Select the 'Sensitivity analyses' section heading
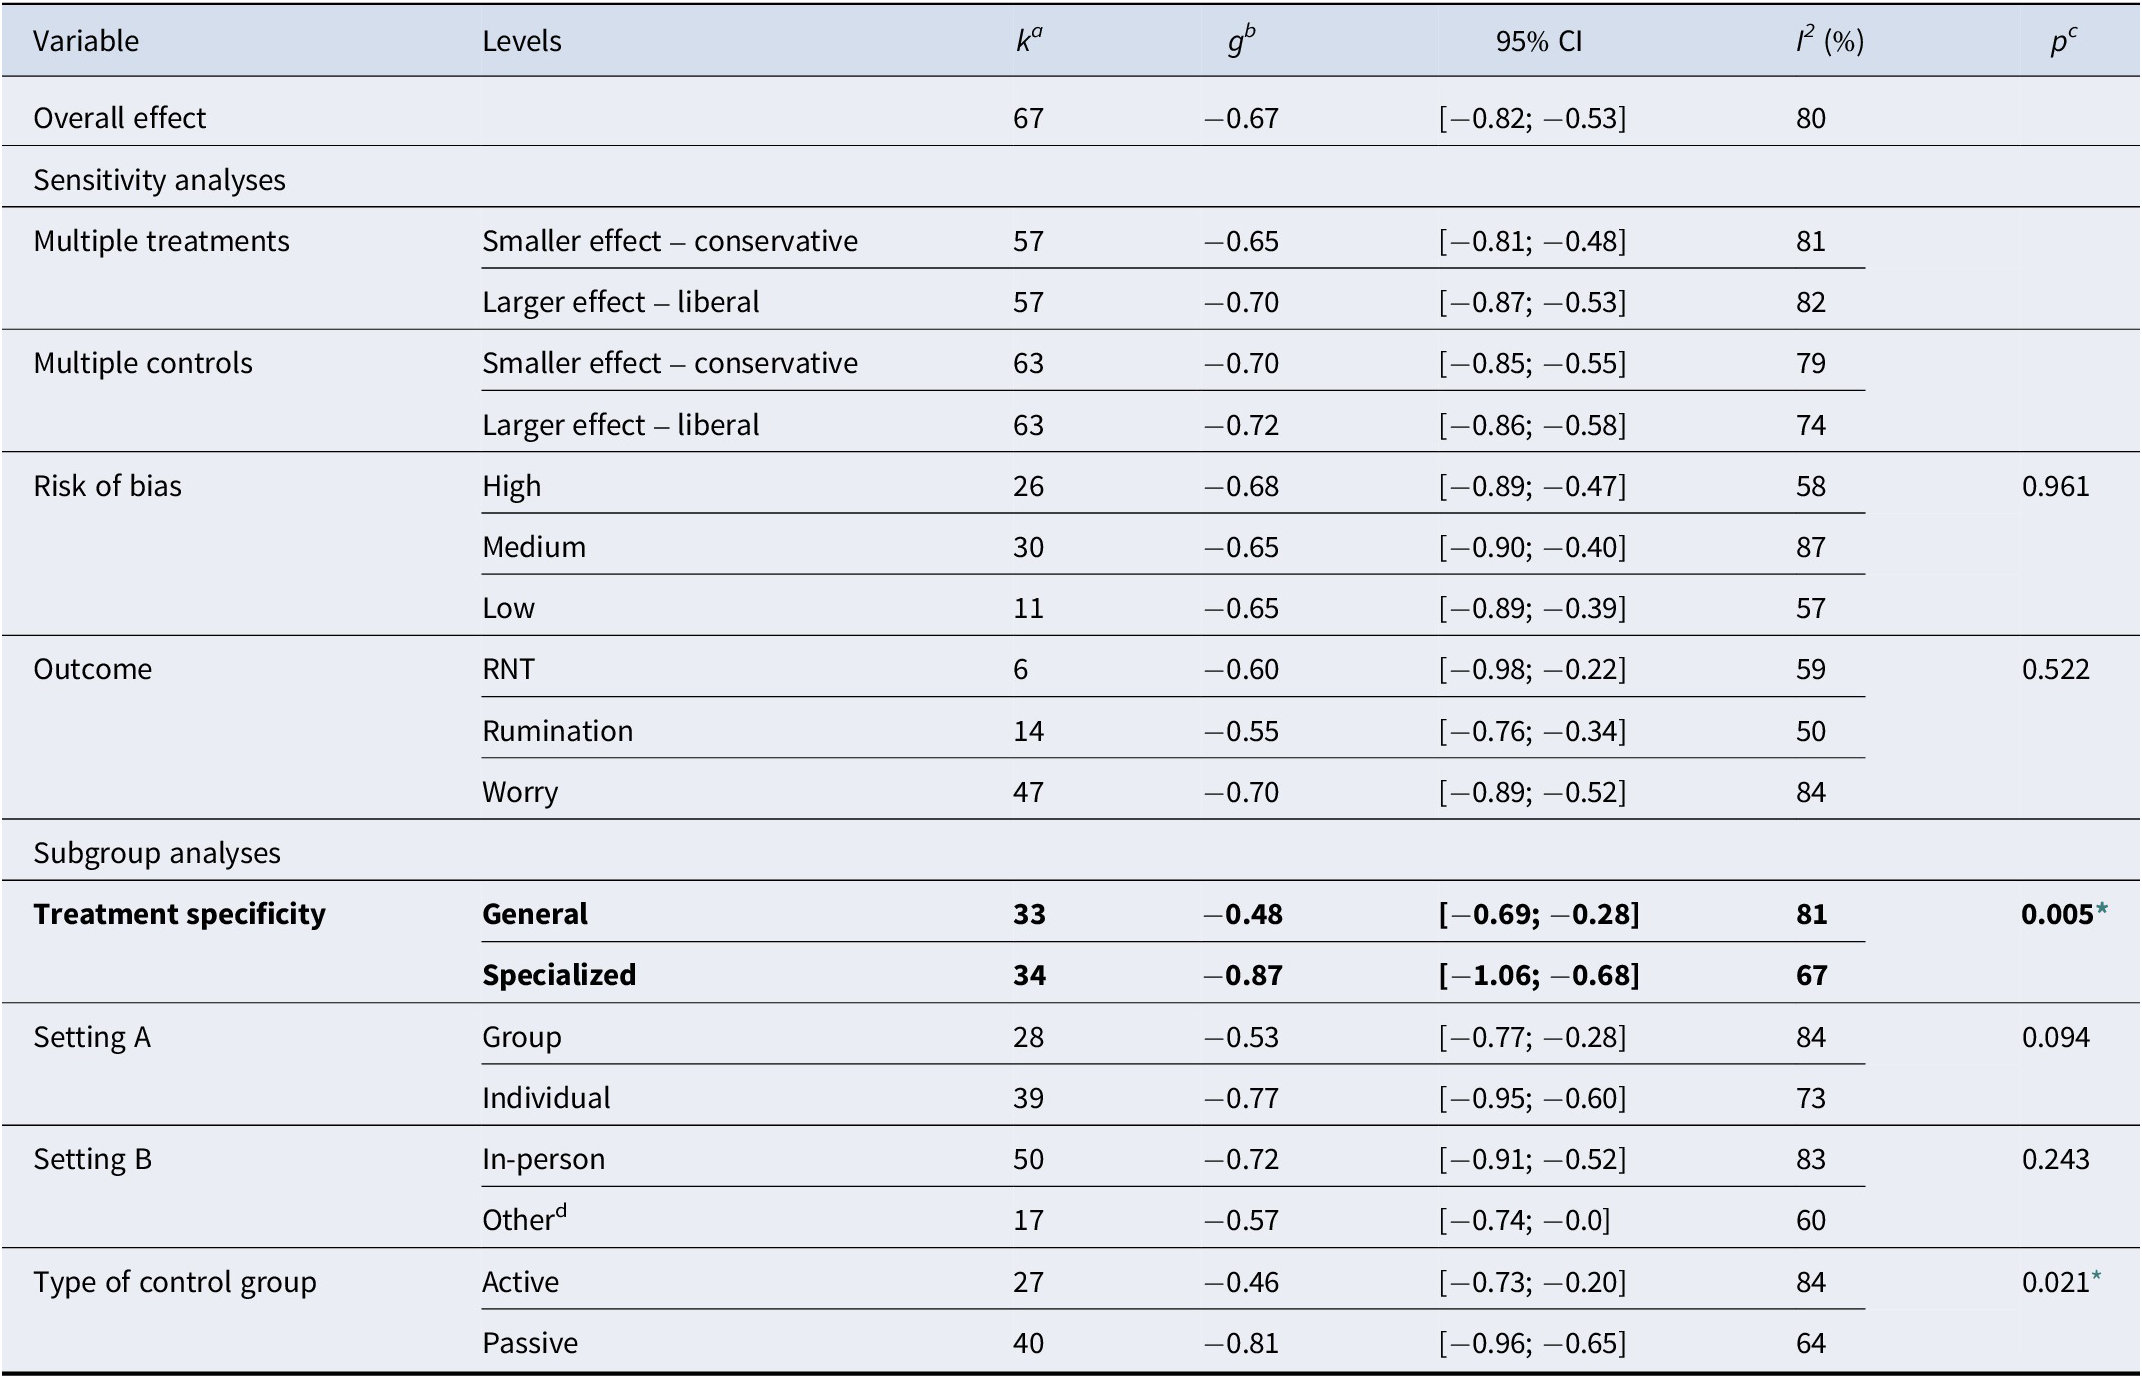 159,180
